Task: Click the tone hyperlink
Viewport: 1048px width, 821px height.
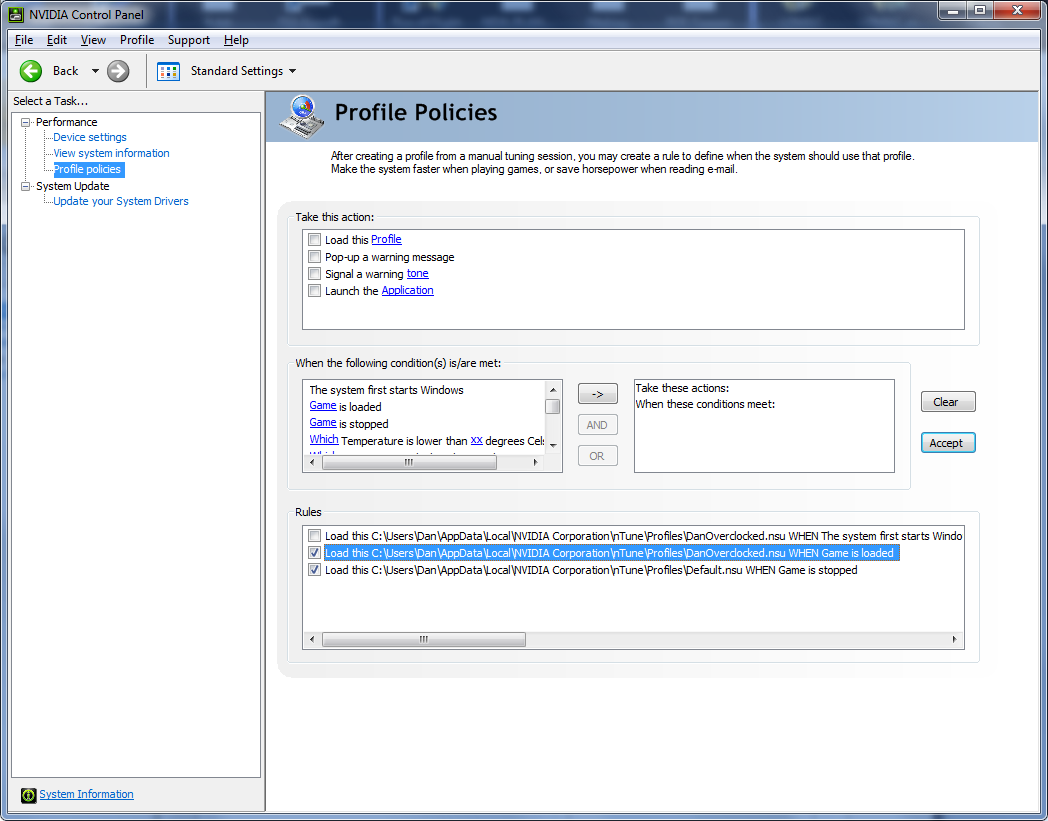Action: [x=418, y=273]
